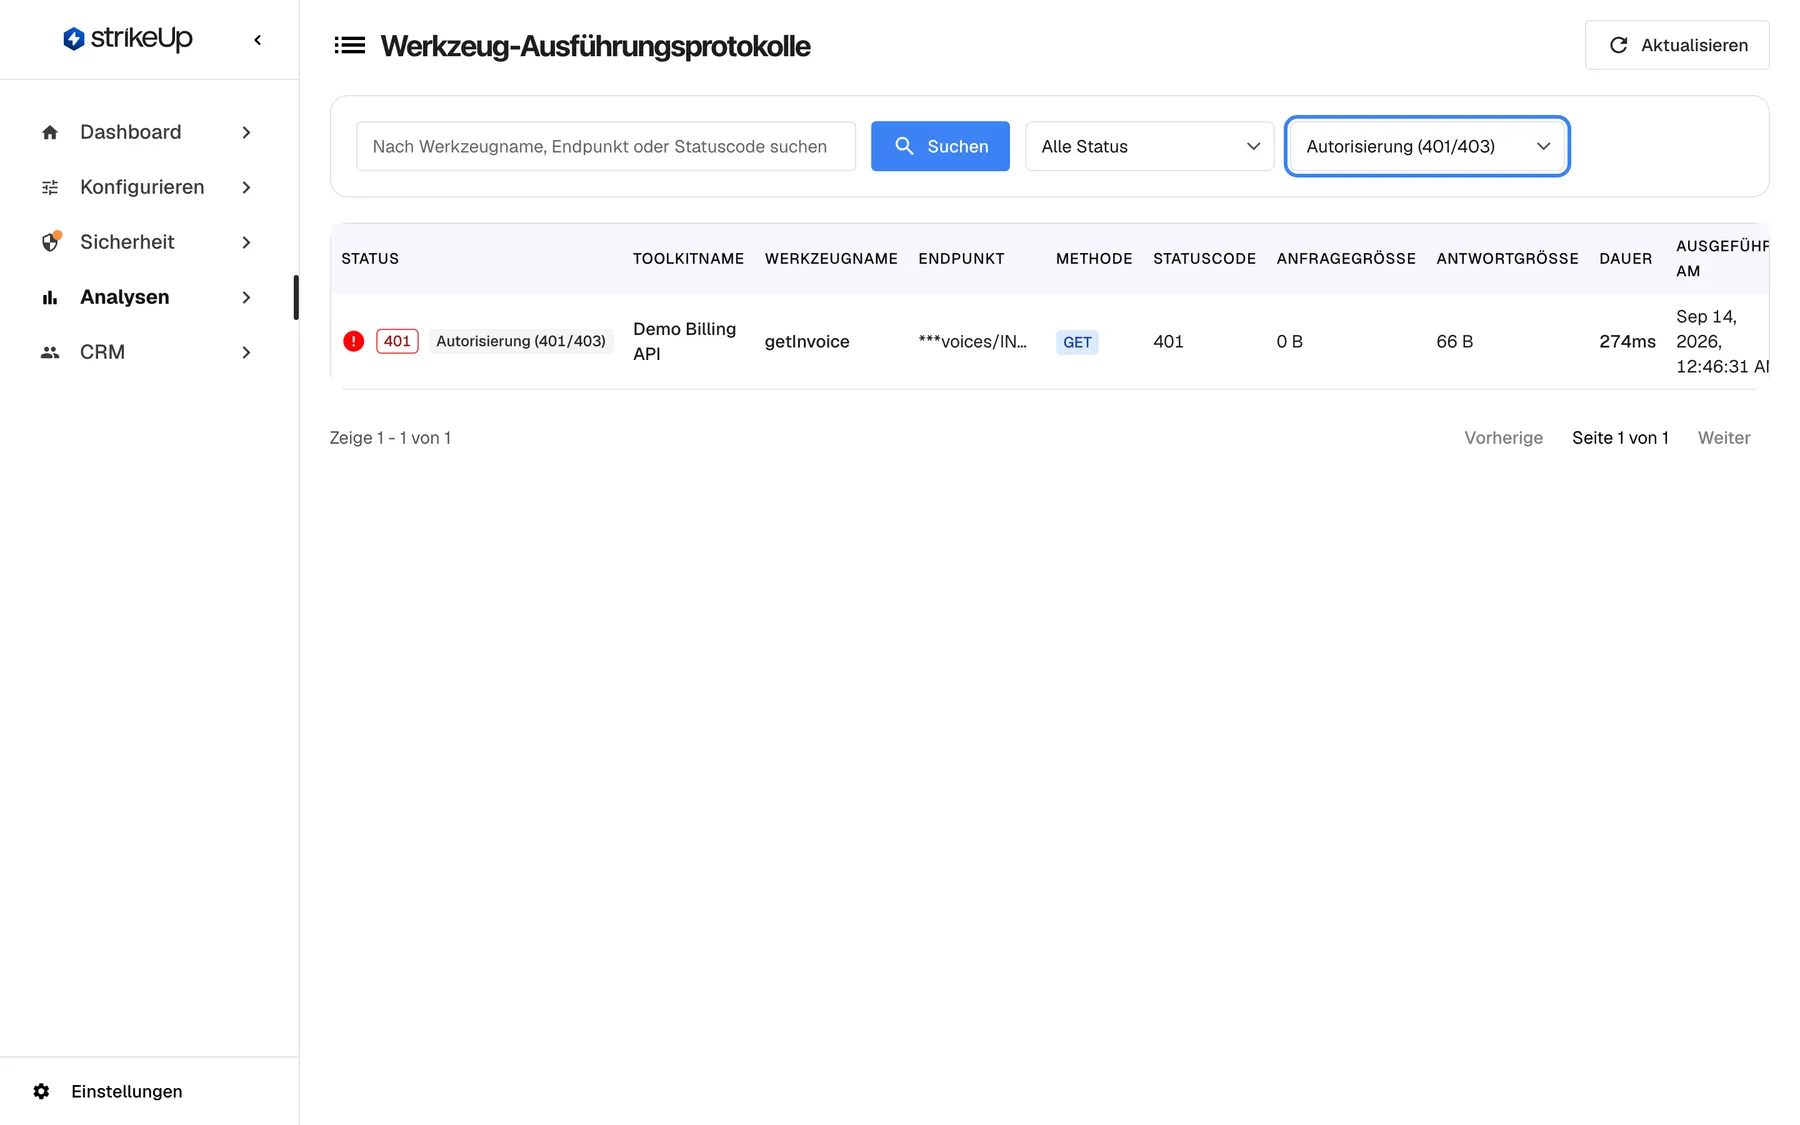Click the red 401 status badge

coord(397,341)
